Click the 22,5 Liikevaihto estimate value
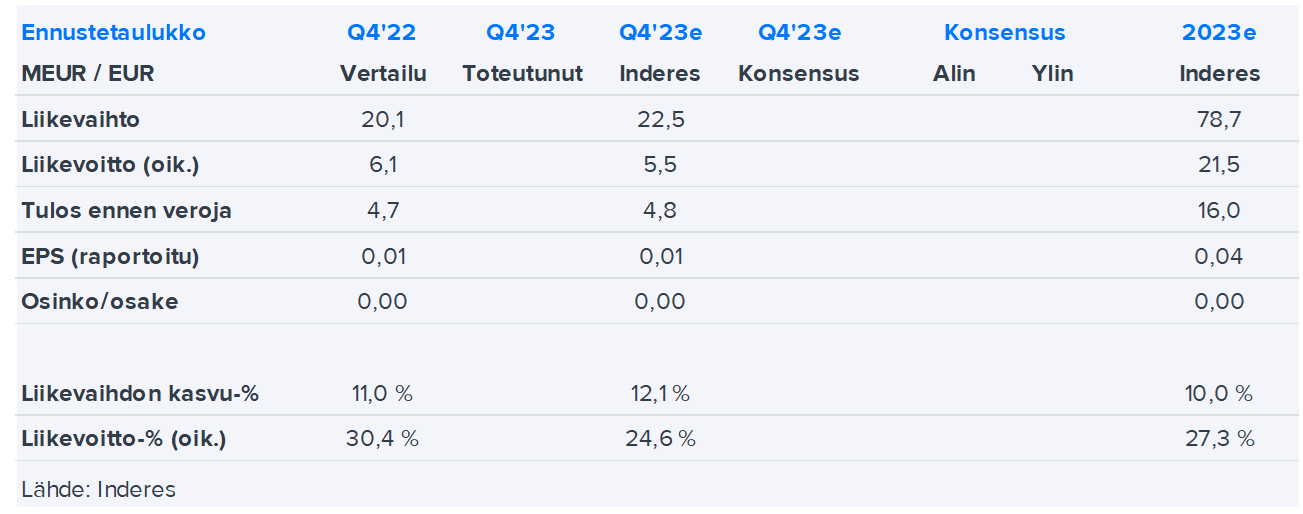 [x=660, y=120]
